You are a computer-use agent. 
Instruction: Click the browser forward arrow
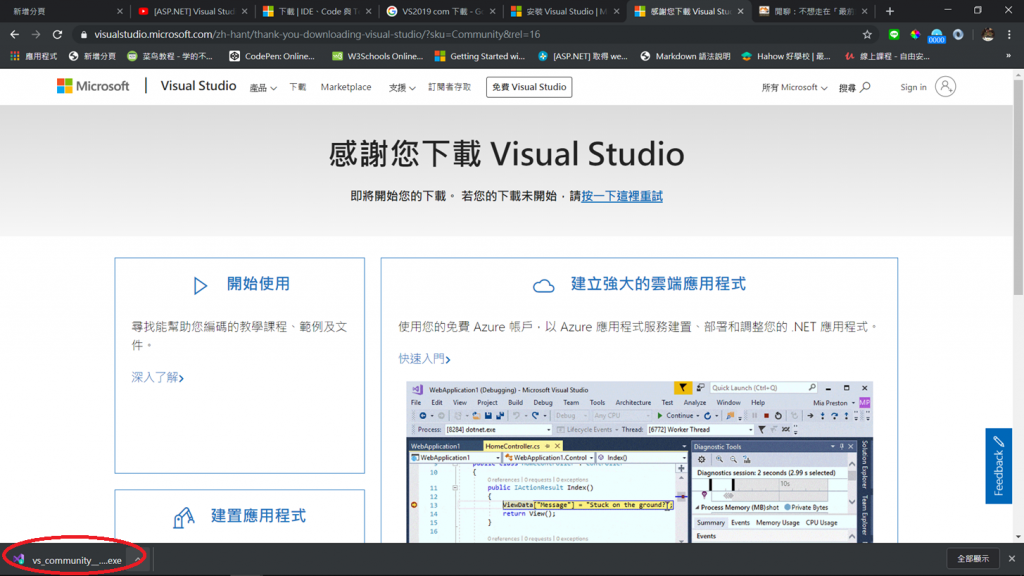point(36,35)
